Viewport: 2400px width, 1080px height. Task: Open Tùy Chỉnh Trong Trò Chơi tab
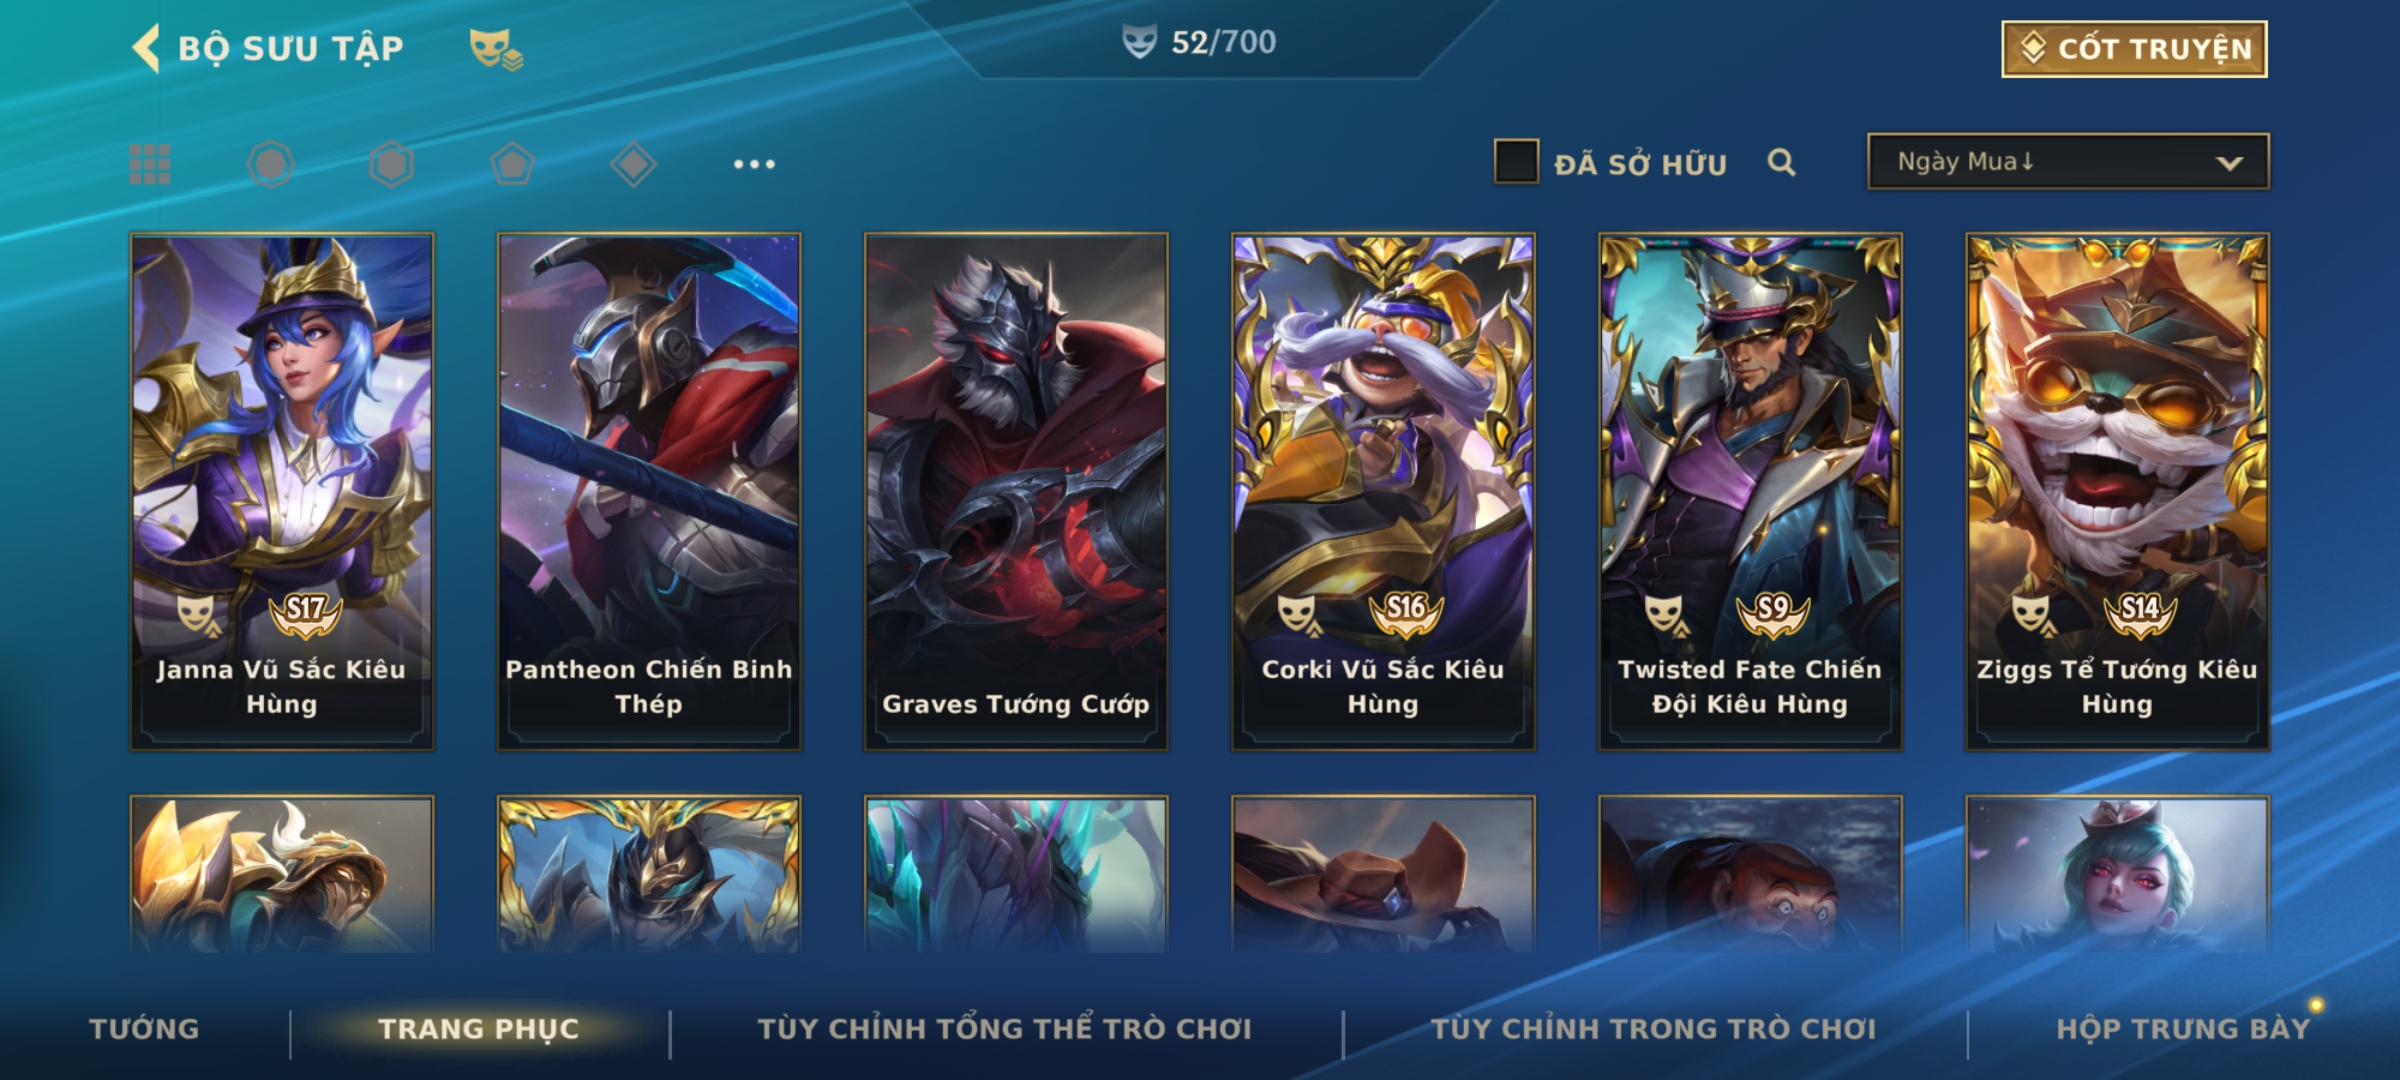pyautogui.click(x=1653, y=1029)
